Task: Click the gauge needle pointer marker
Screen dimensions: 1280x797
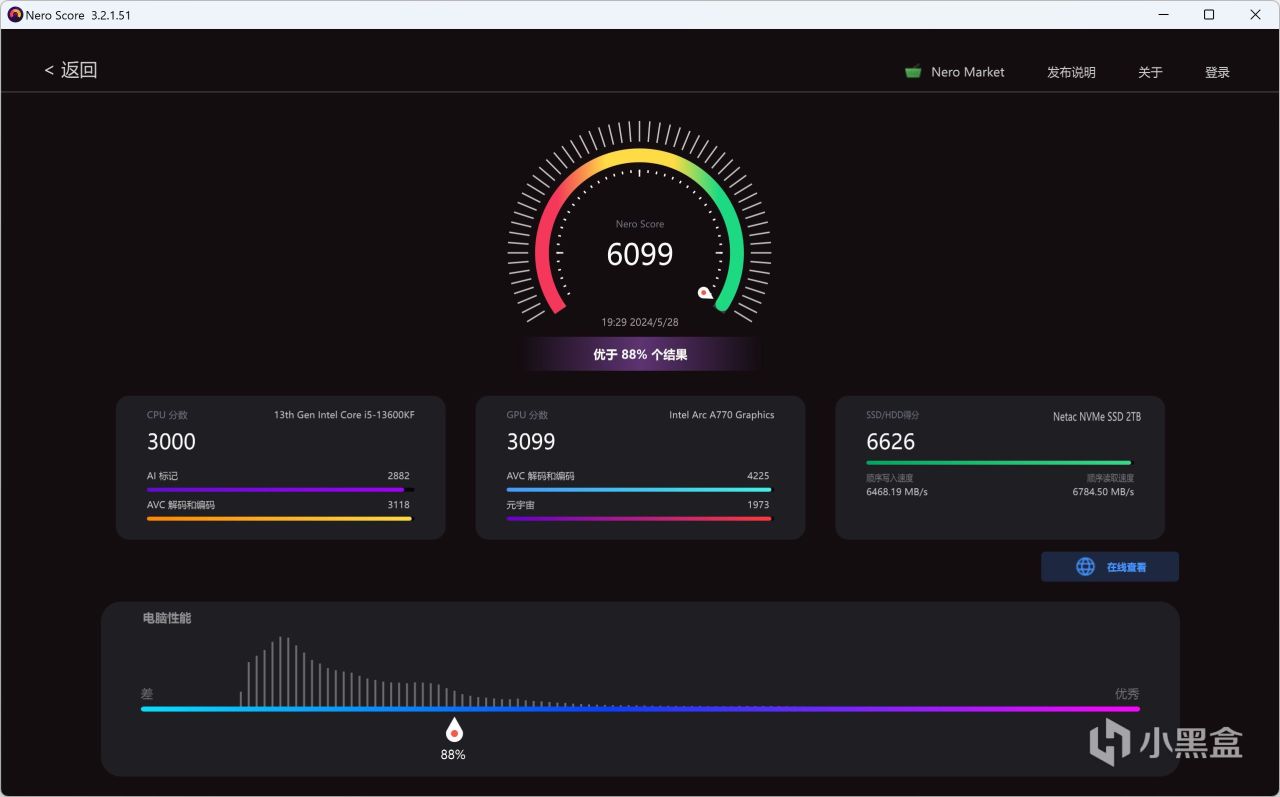Action: tap(705, 293)
